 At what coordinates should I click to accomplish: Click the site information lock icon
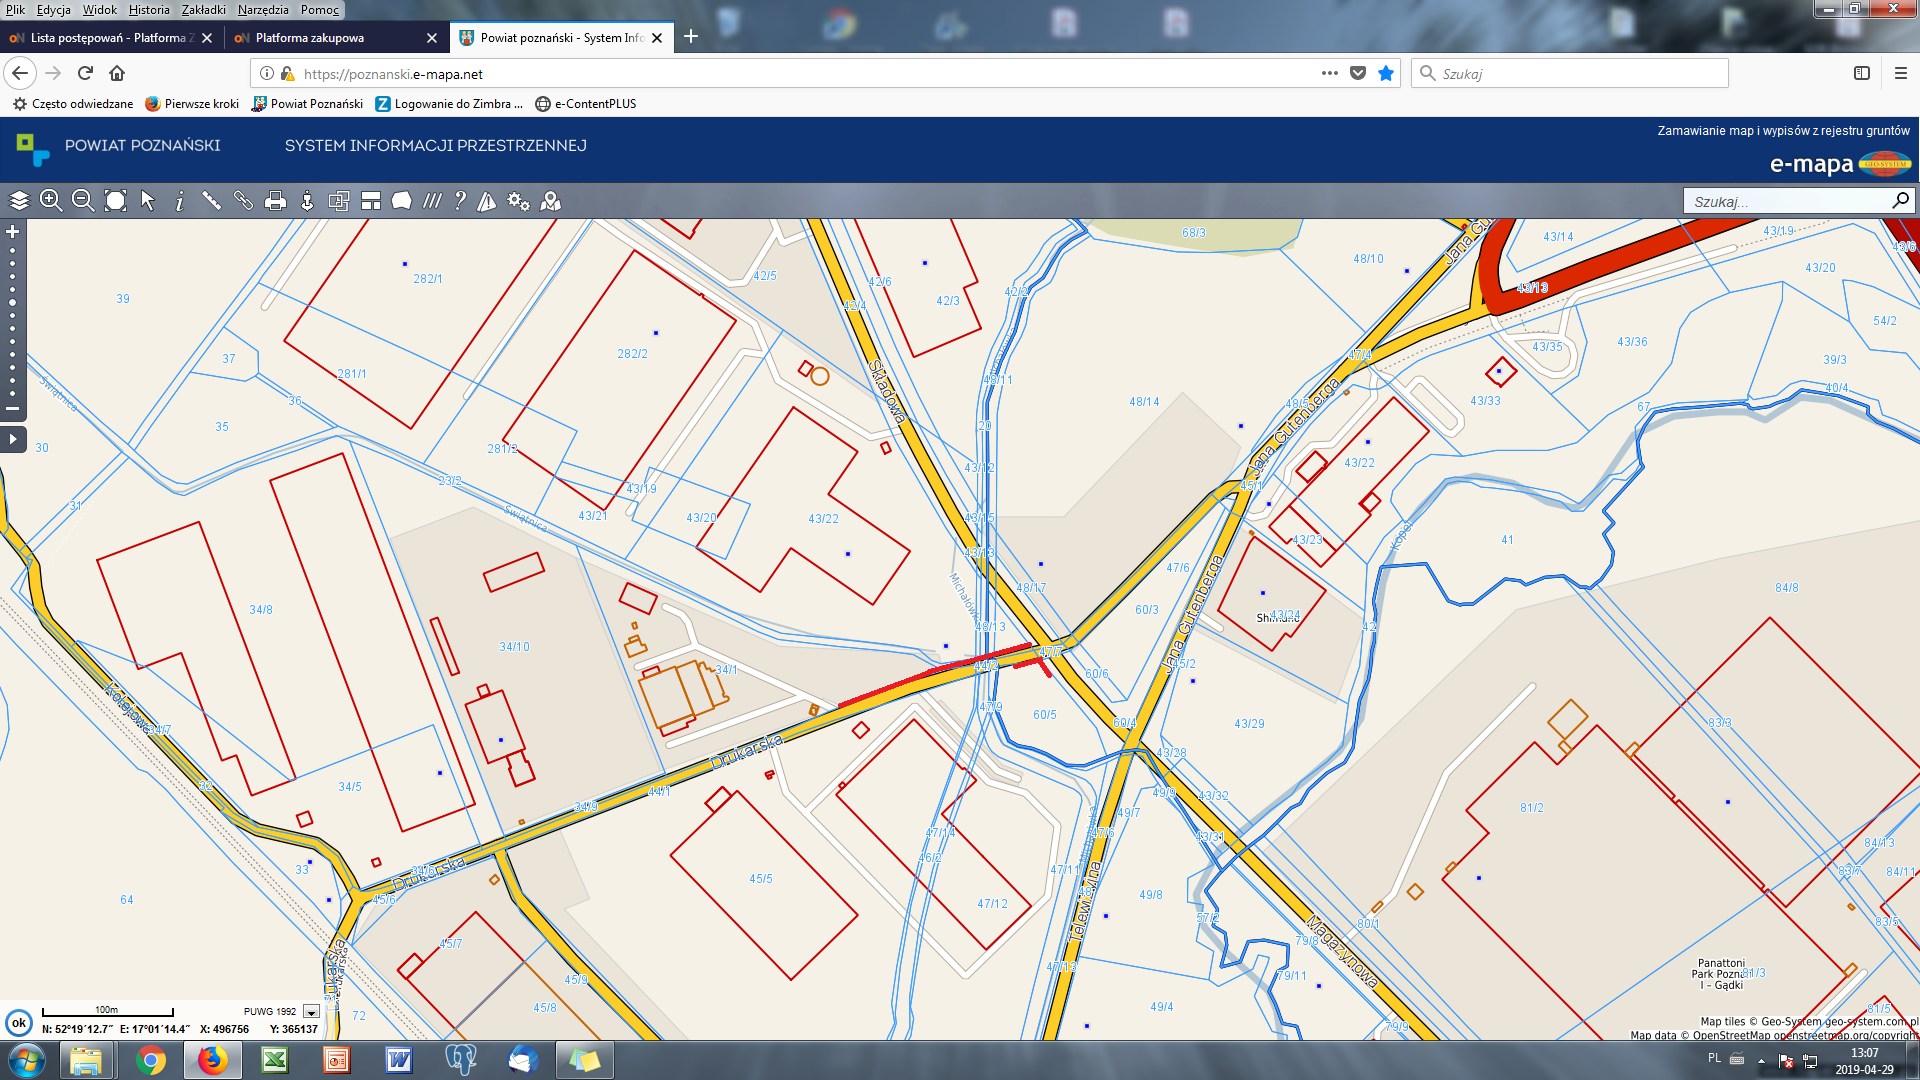288,74
